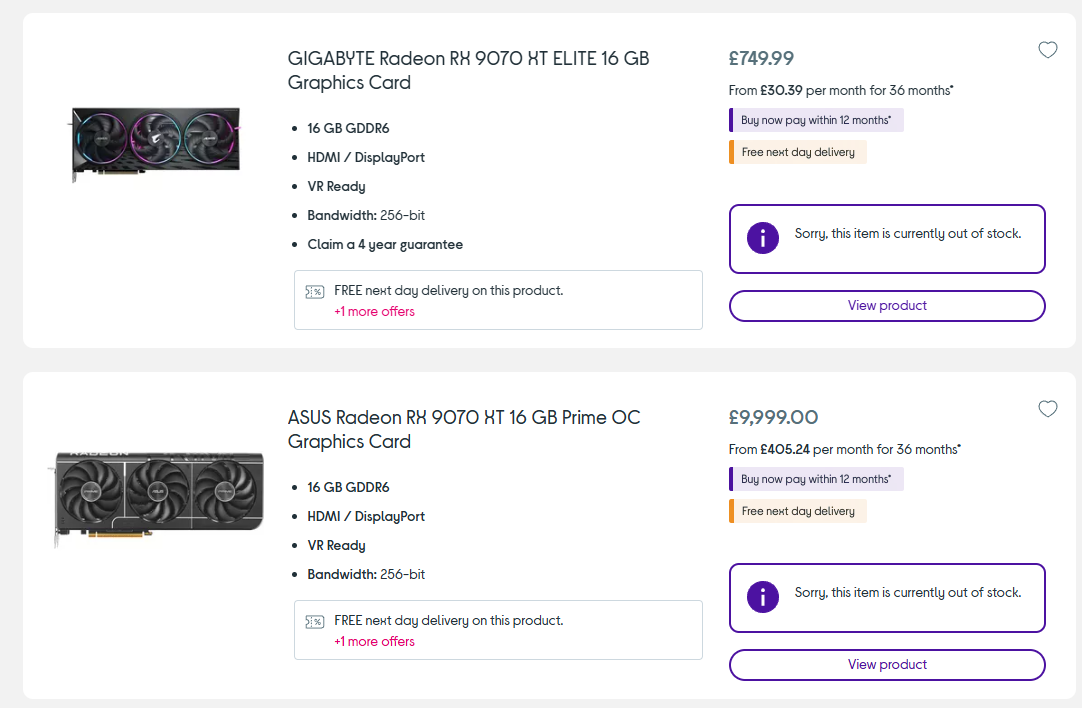The width and height of the screenshot is (1082, 708).
Task: Open ASUS Radeon RX 9070 XT Prime OC title
Action: [x=464, y=429]
